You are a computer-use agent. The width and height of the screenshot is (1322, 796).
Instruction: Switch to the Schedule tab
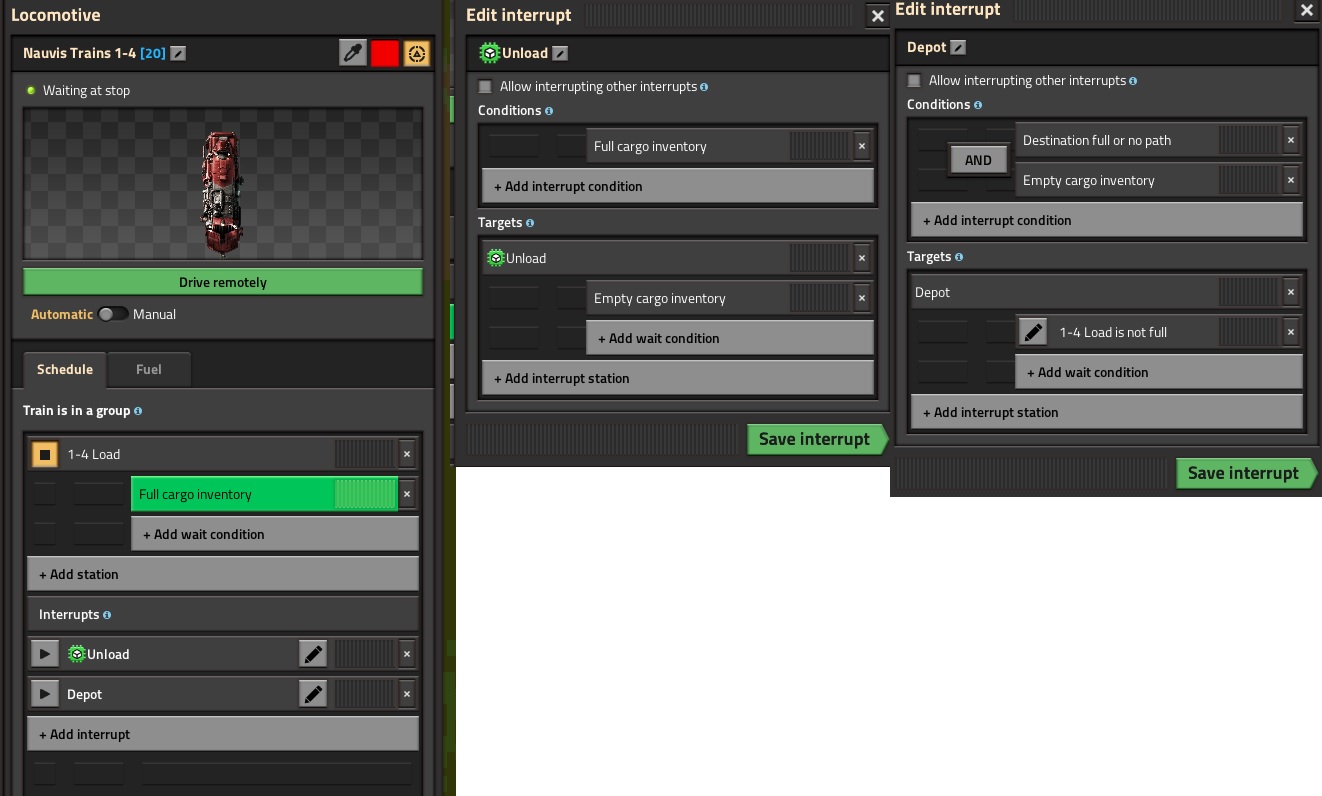click(x=65, y=369)
